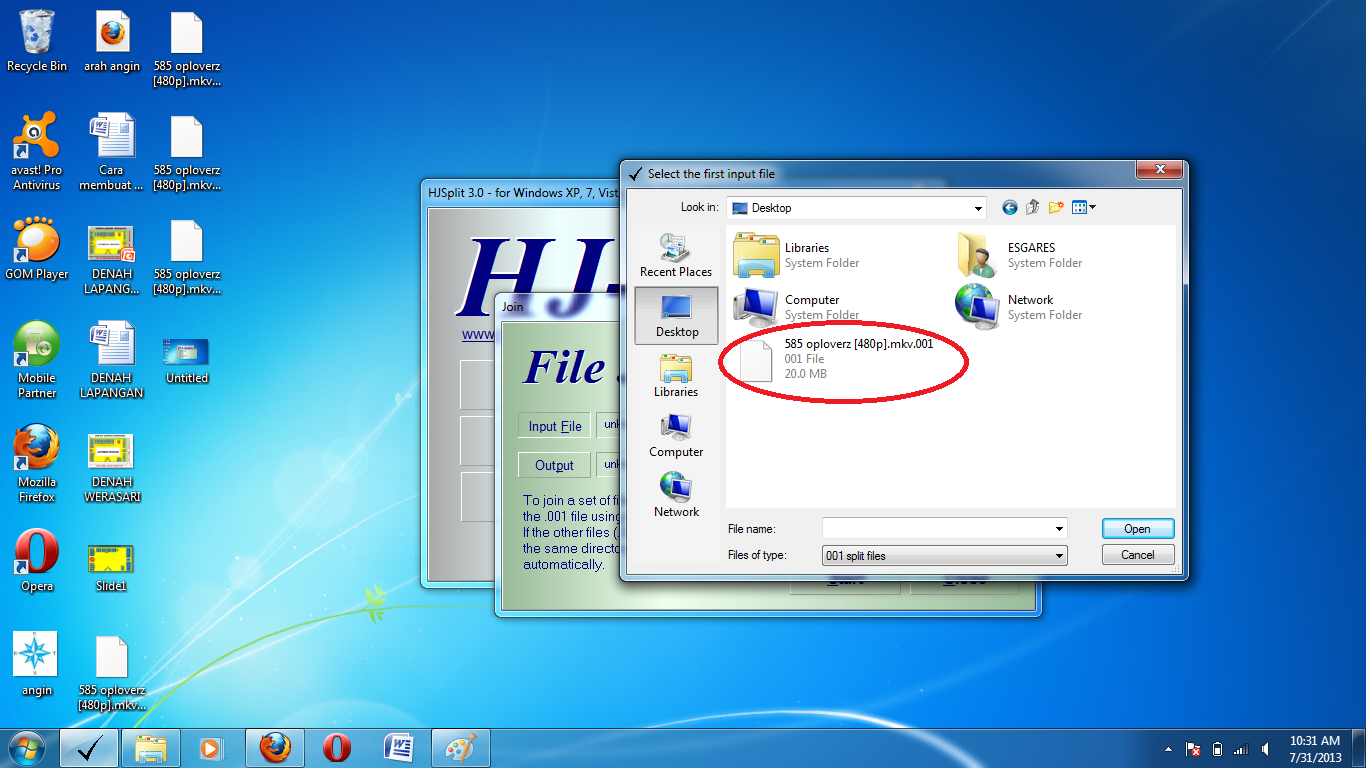The width and height of the screenshot is (1366, 768).
Task: Click the Cancel button in file dialog
Action: coord(1138,555)
